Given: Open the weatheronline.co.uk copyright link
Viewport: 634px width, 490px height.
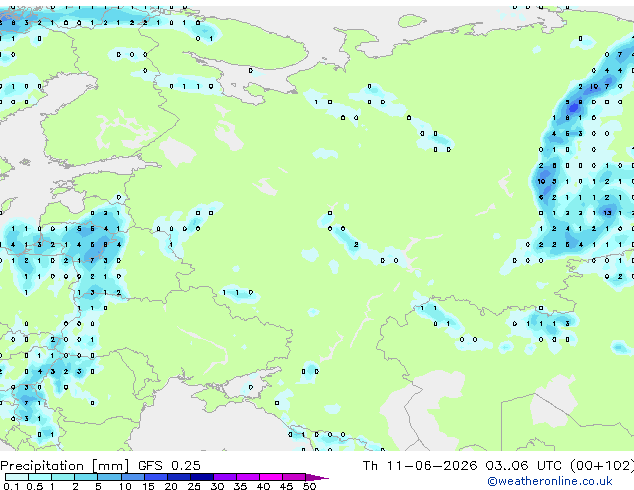Looking at the screenshot, I should click(x=550, y=482).
